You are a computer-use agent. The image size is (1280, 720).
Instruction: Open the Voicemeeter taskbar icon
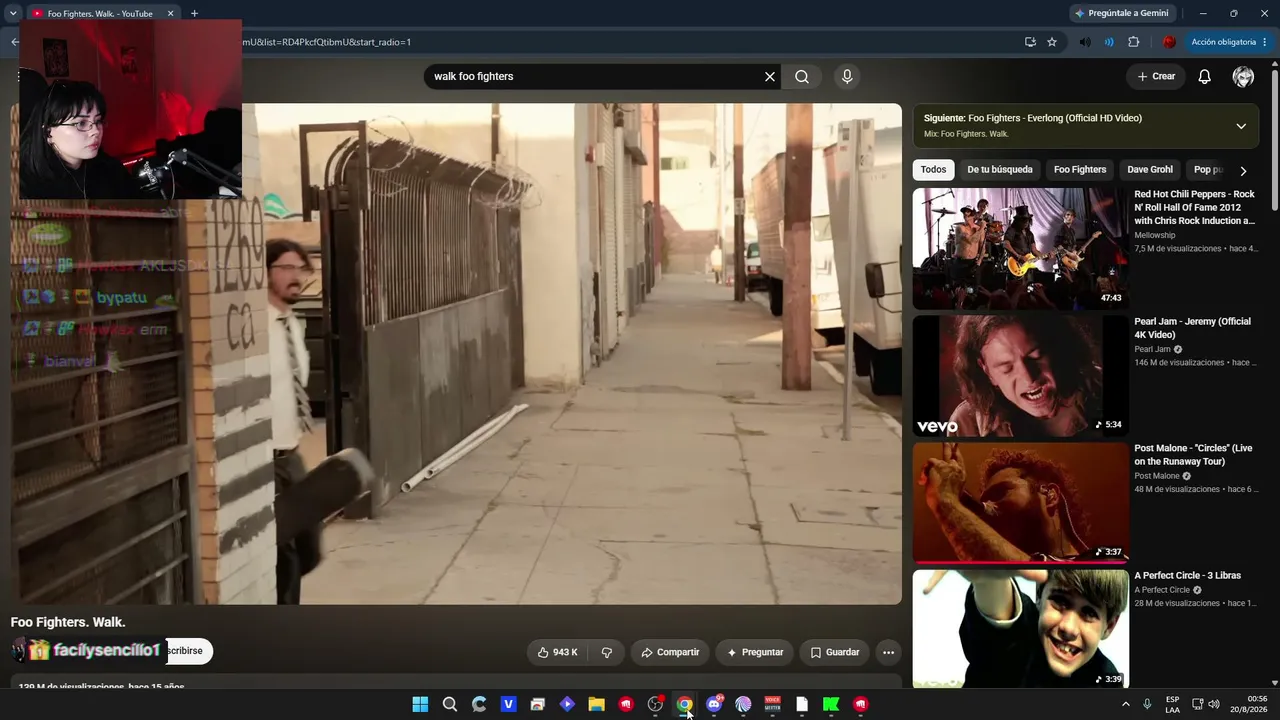[772, 705]
